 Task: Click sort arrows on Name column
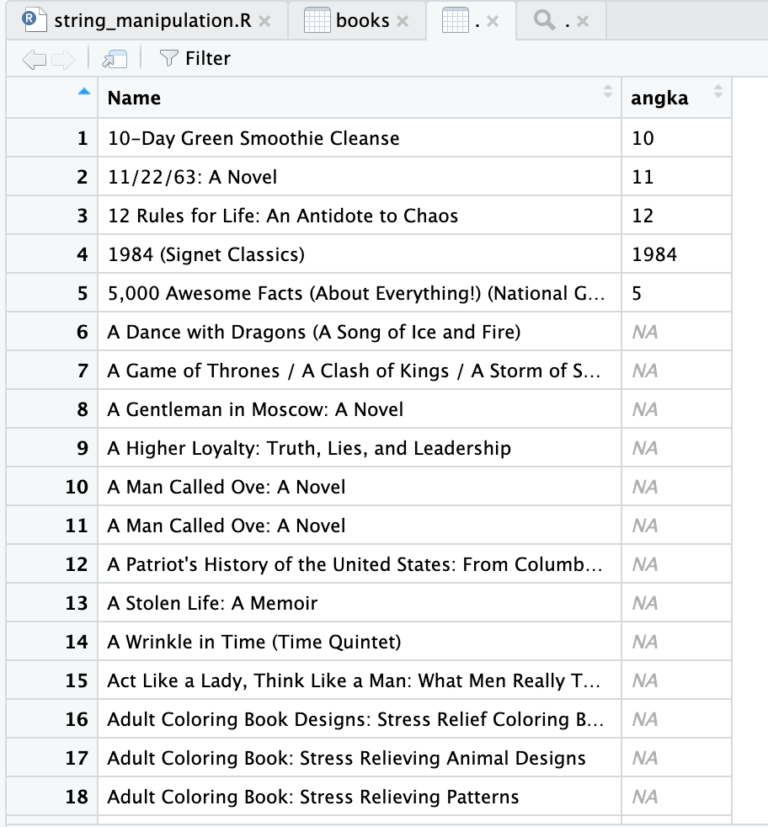tap(606, 93)
